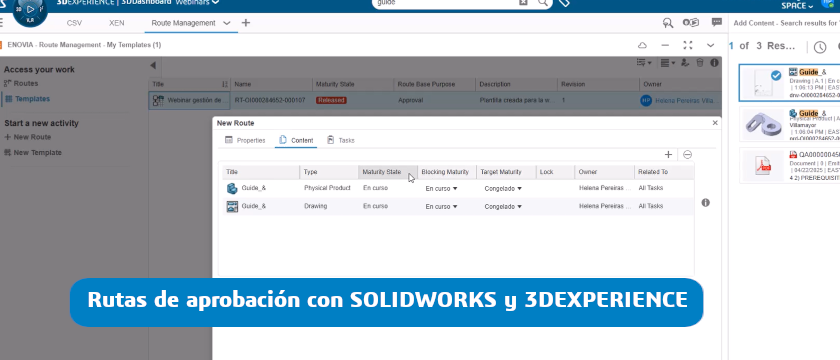Add a new dashboard tab
Viewport: 840px width, 360px height.
coord(245,22)
